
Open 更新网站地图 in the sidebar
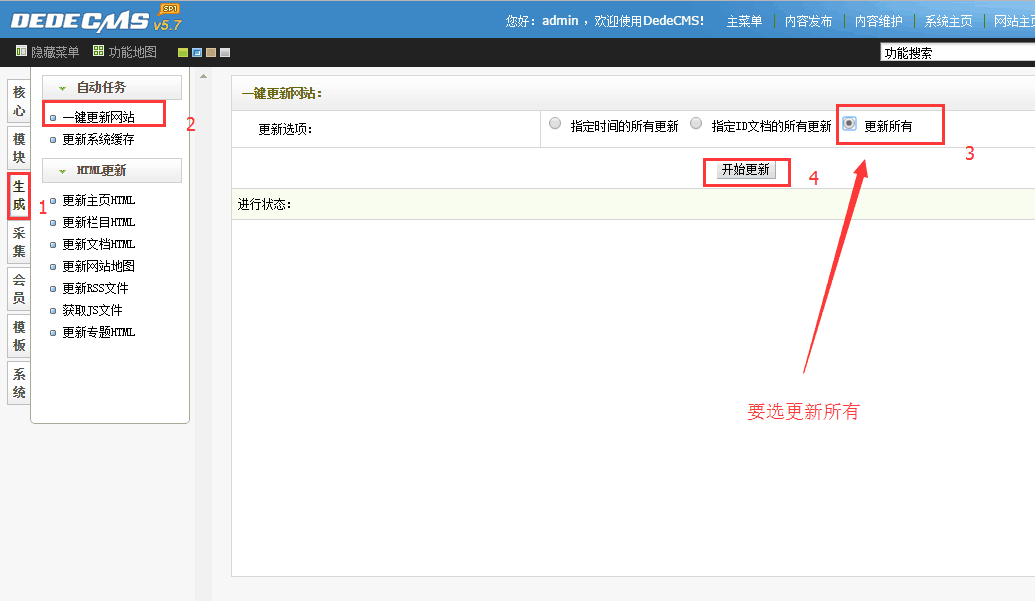[98, 266]
